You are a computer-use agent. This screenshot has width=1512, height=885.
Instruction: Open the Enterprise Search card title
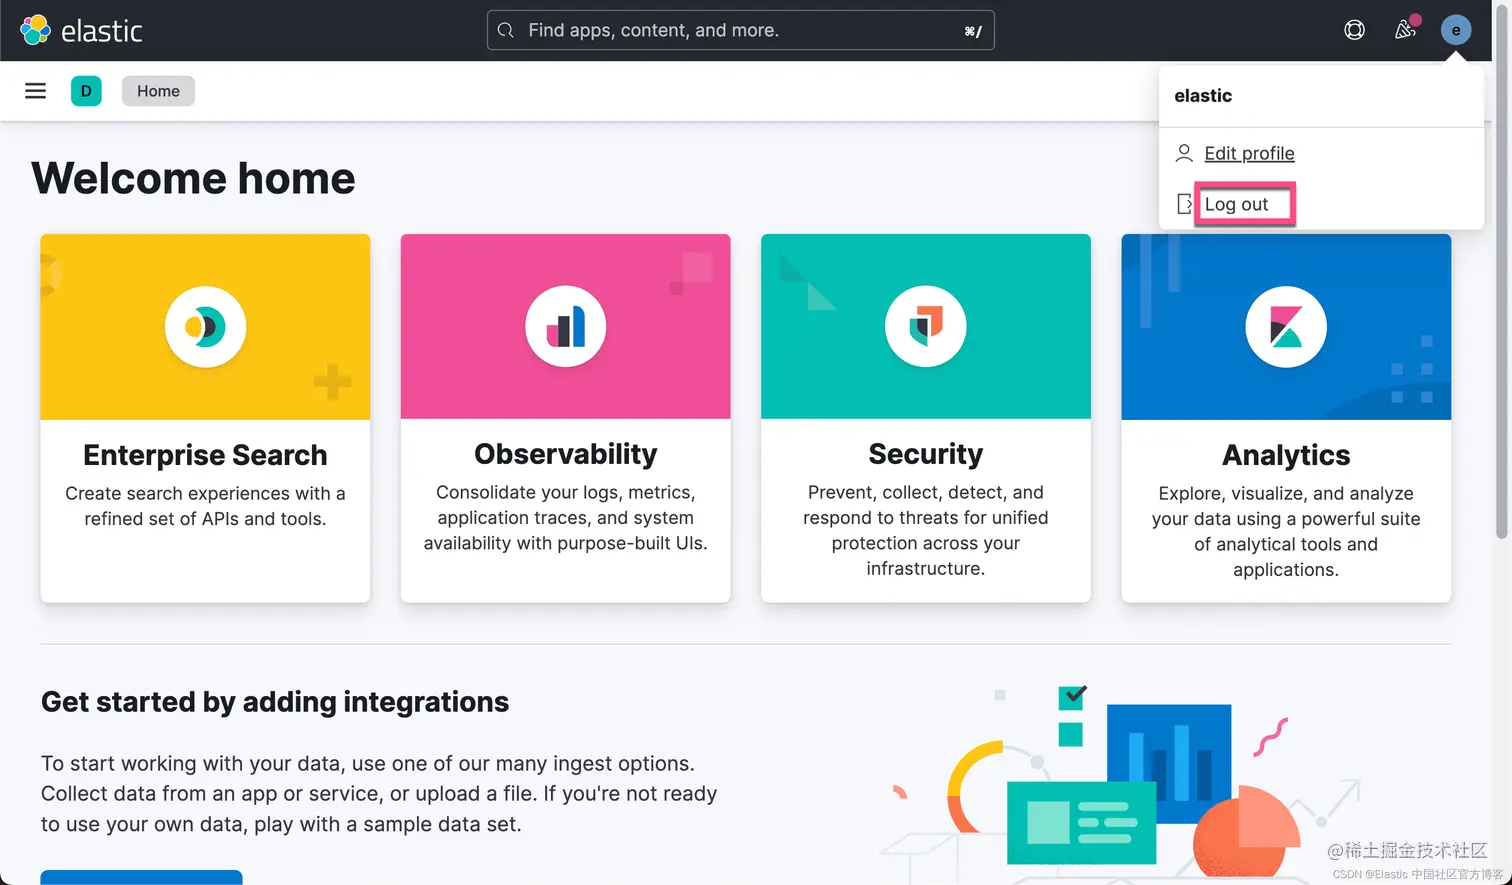tap(205, 455)
